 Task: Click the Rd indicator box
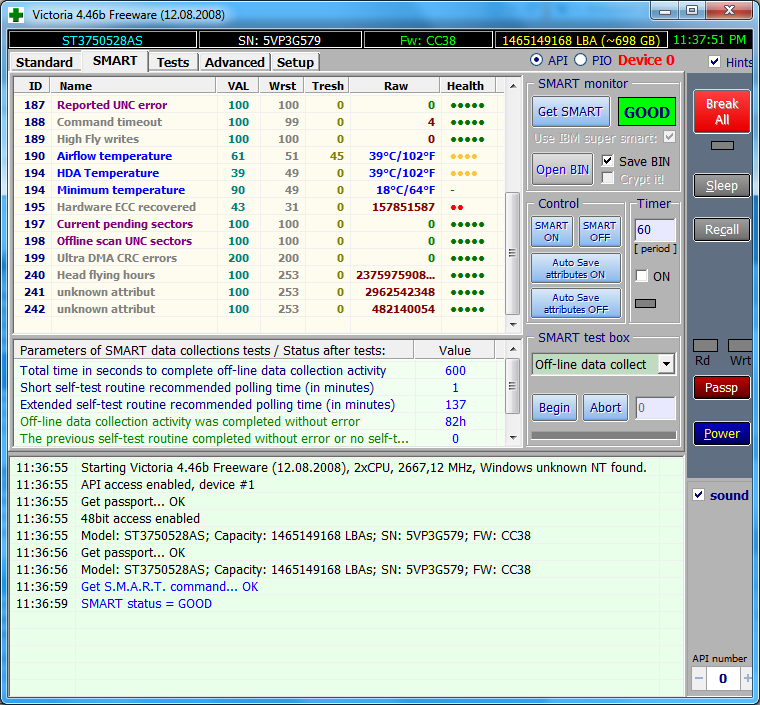click(705, 345)
